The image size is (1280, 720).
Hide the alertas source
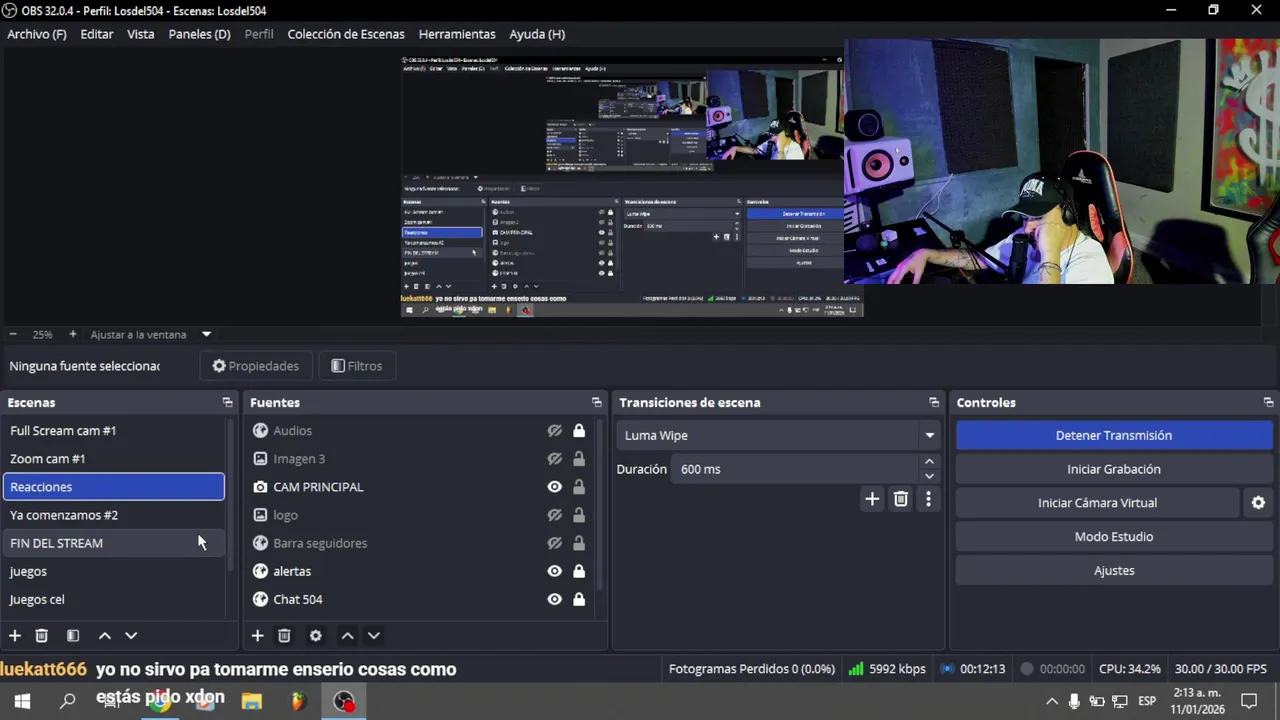(x=554, y=571)
